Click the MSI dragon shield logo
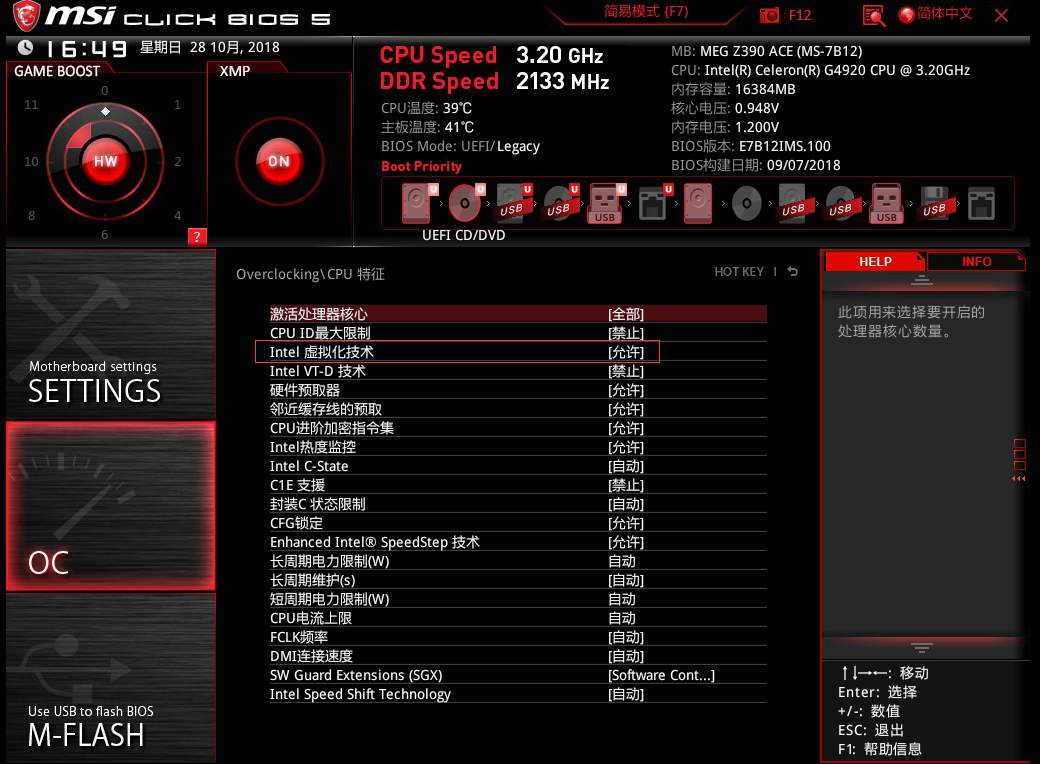This screenshot has height=764, width=1040. (x=25, y=16)
